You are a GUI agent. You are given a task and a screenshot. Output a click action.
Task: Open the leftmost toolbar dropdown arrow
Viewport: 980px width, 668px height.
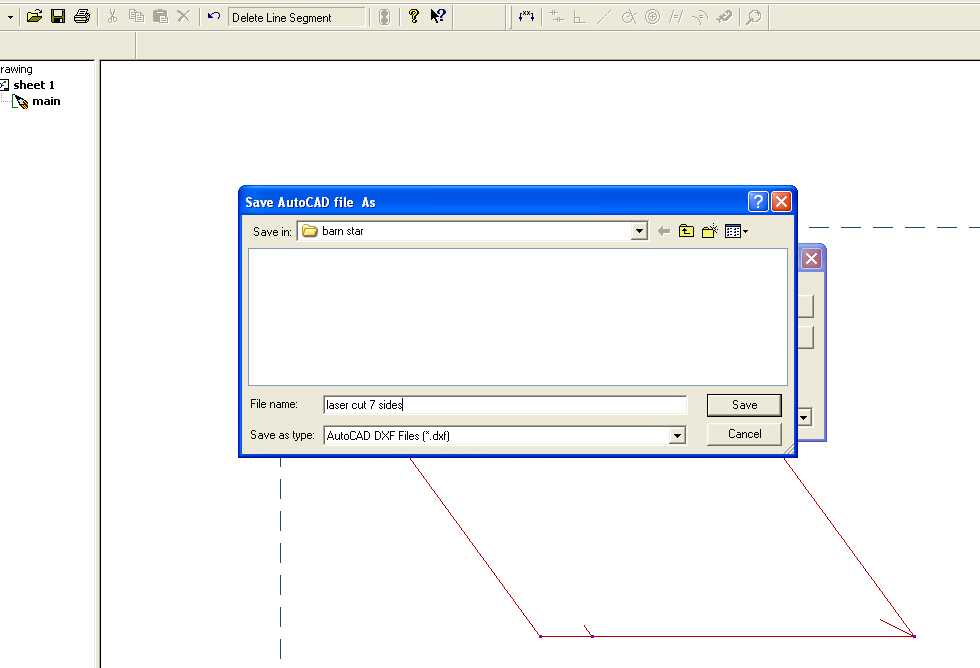click(x=10, y=17)
